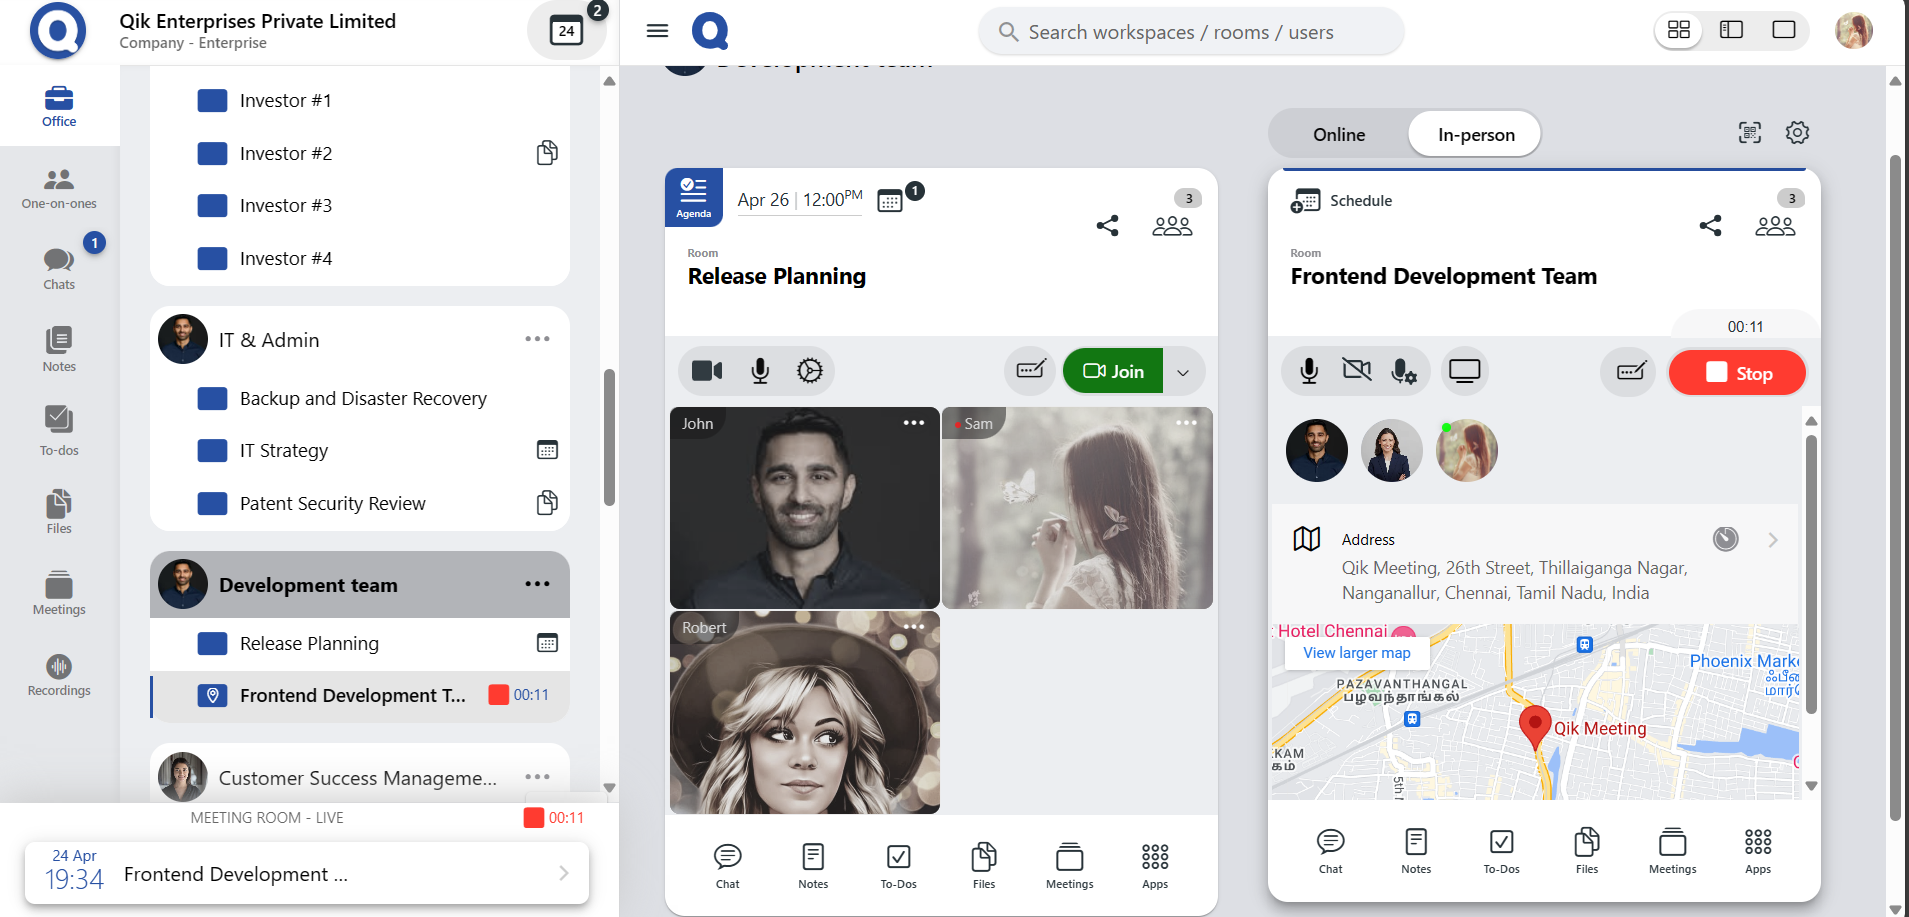Click the search workspaces field
Image resolution: width=1909 pixels, height=917 pixels.
(1190, 32)
